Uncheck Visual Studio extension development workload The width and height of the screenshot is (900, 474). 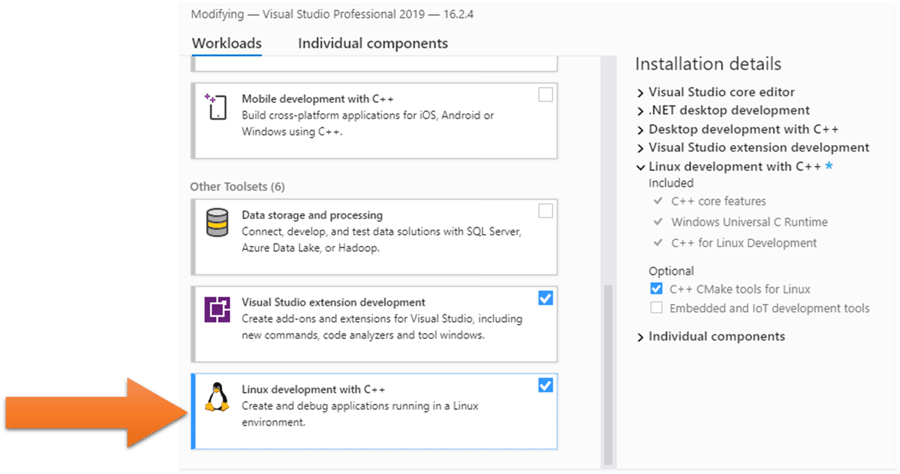[x=545, y=298]
